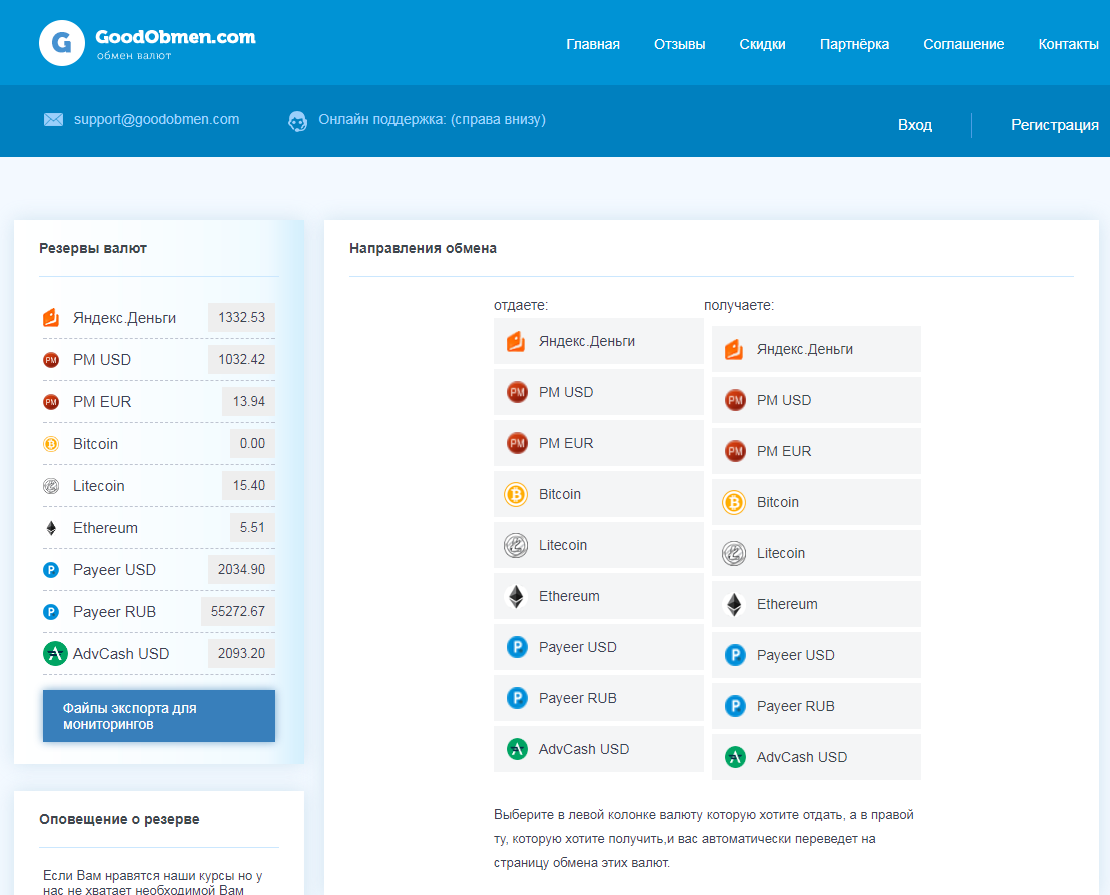1110x895 pixels.
Task: Click AdvCash USD icon in reserves list
Action: click(x=55, y=654)
